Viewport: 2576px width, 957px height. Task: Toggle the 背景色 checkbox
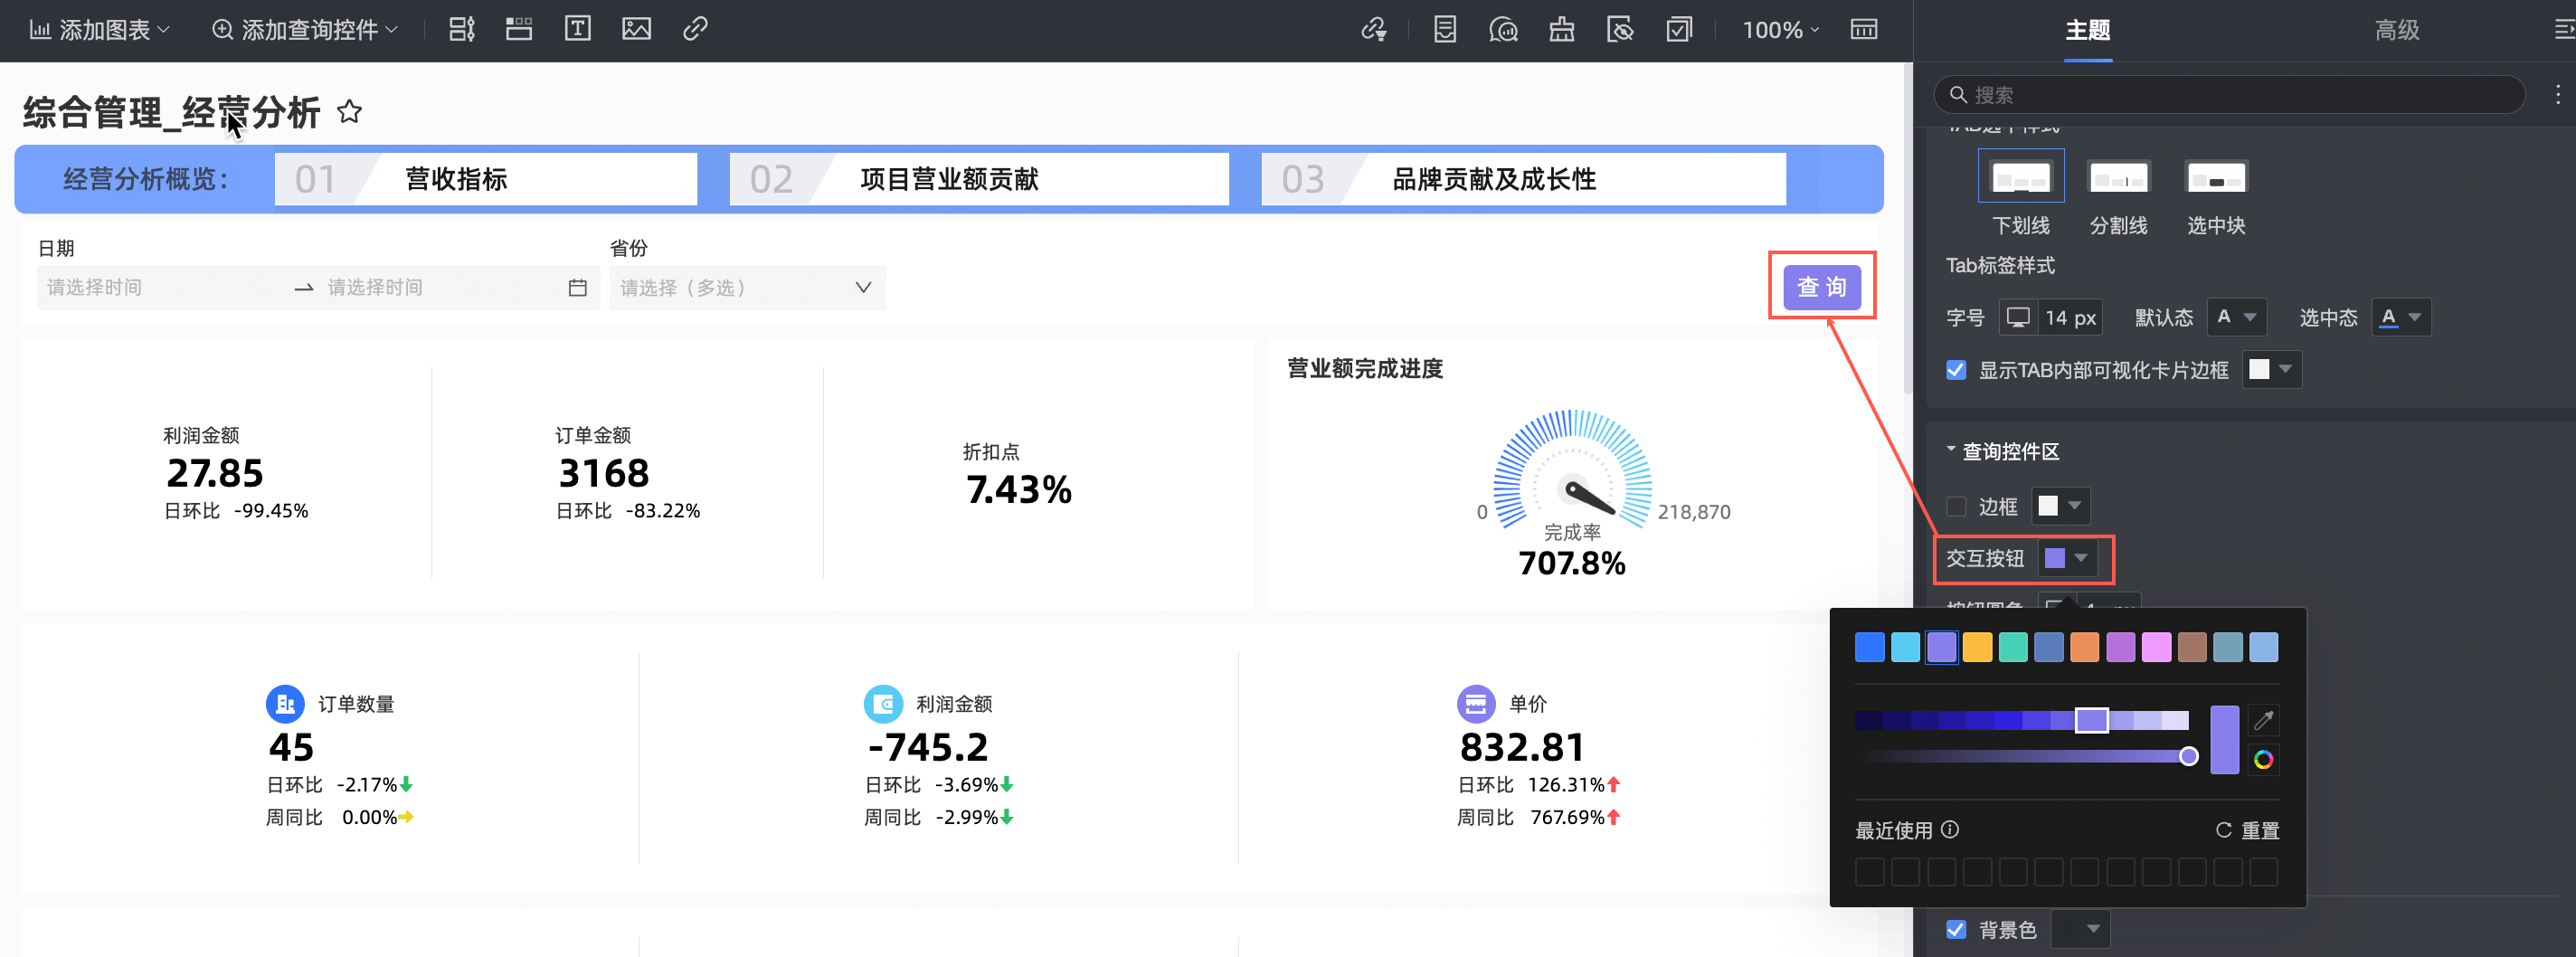pos(1956,929)
